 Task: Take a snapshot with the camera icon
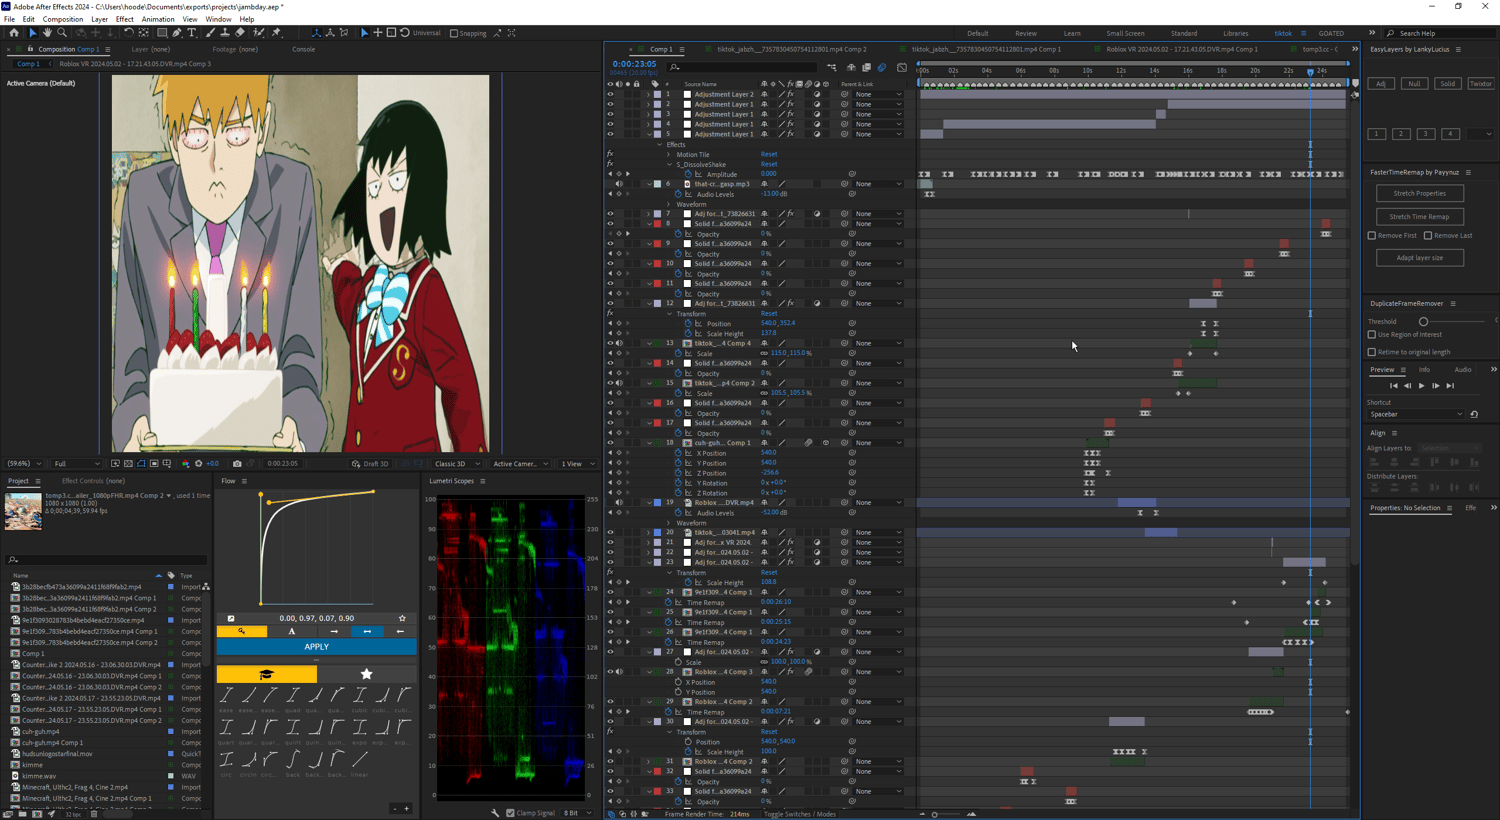[237, 464]
